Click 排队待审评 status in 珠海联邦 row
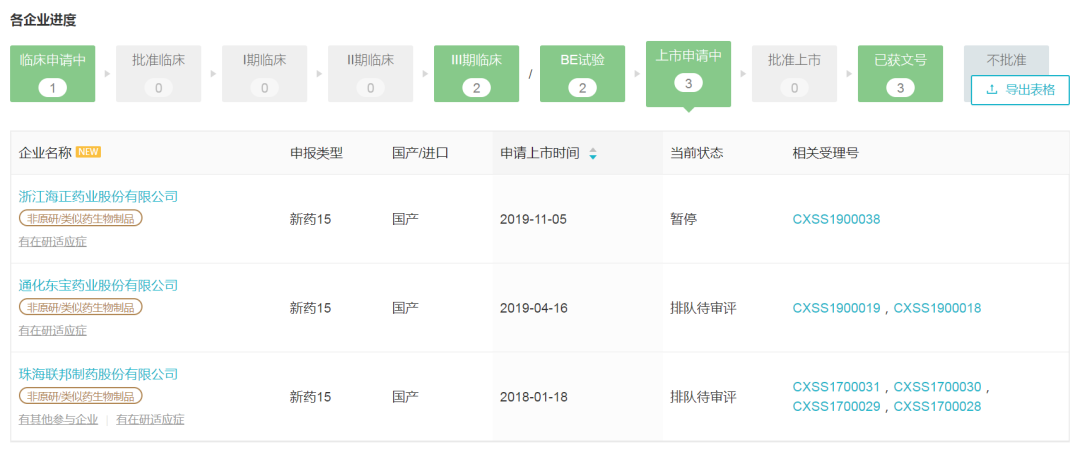 (x=703, y=397)
